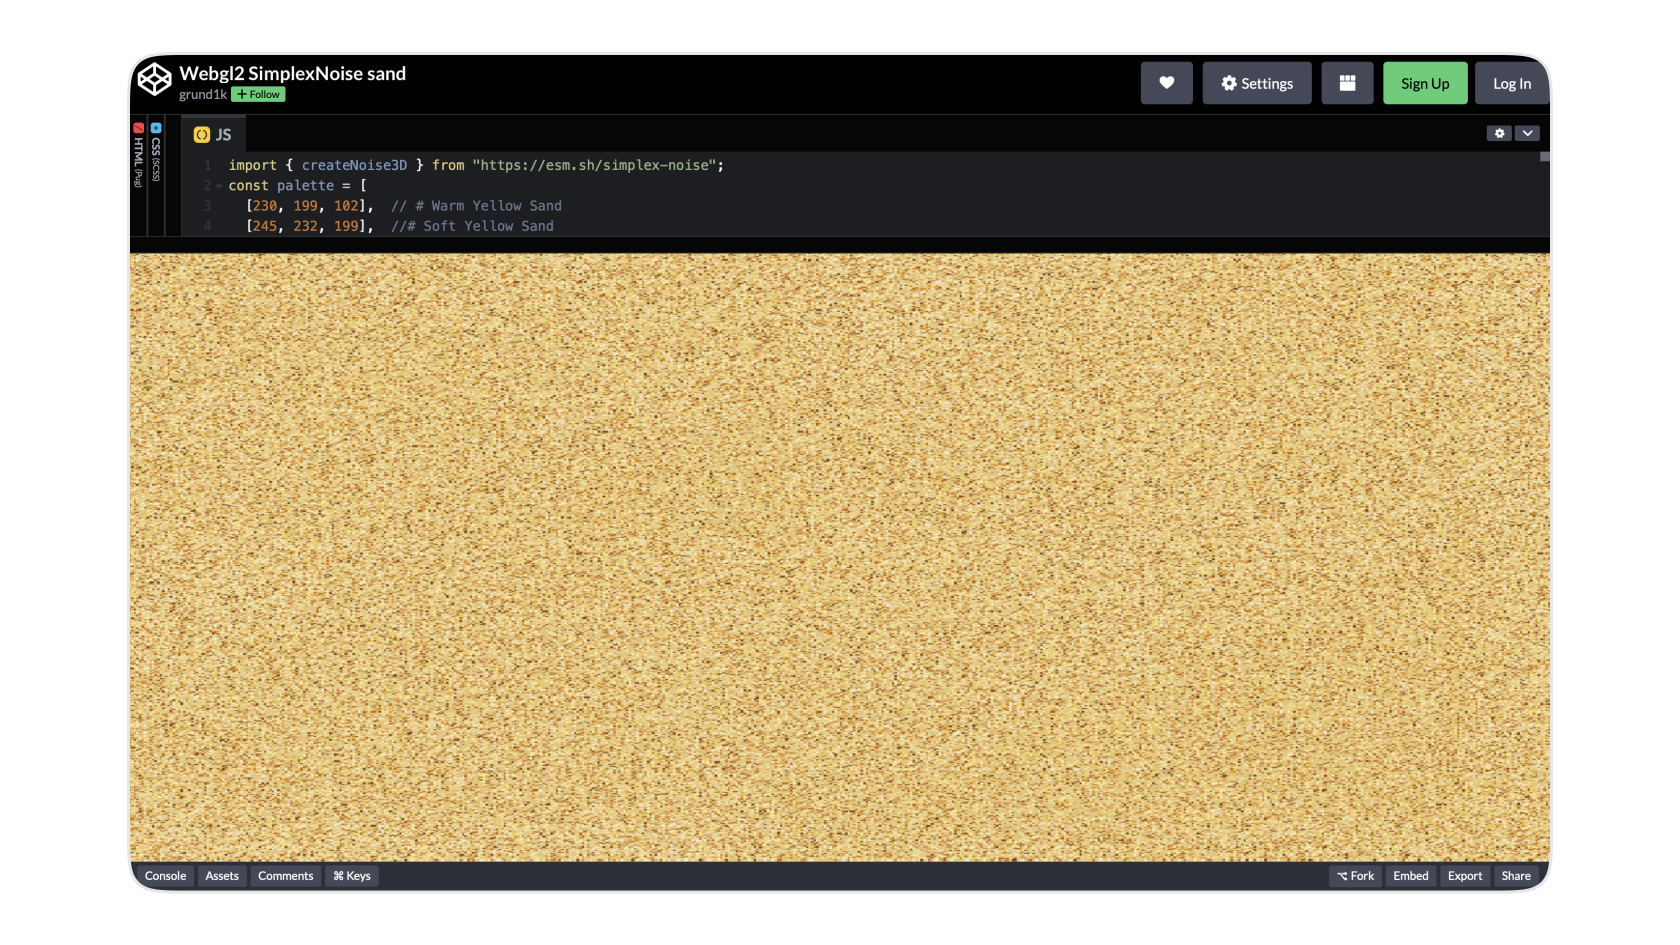
Task: Click the JS editor vertical scrollbar
Action: pos(1544,193)
